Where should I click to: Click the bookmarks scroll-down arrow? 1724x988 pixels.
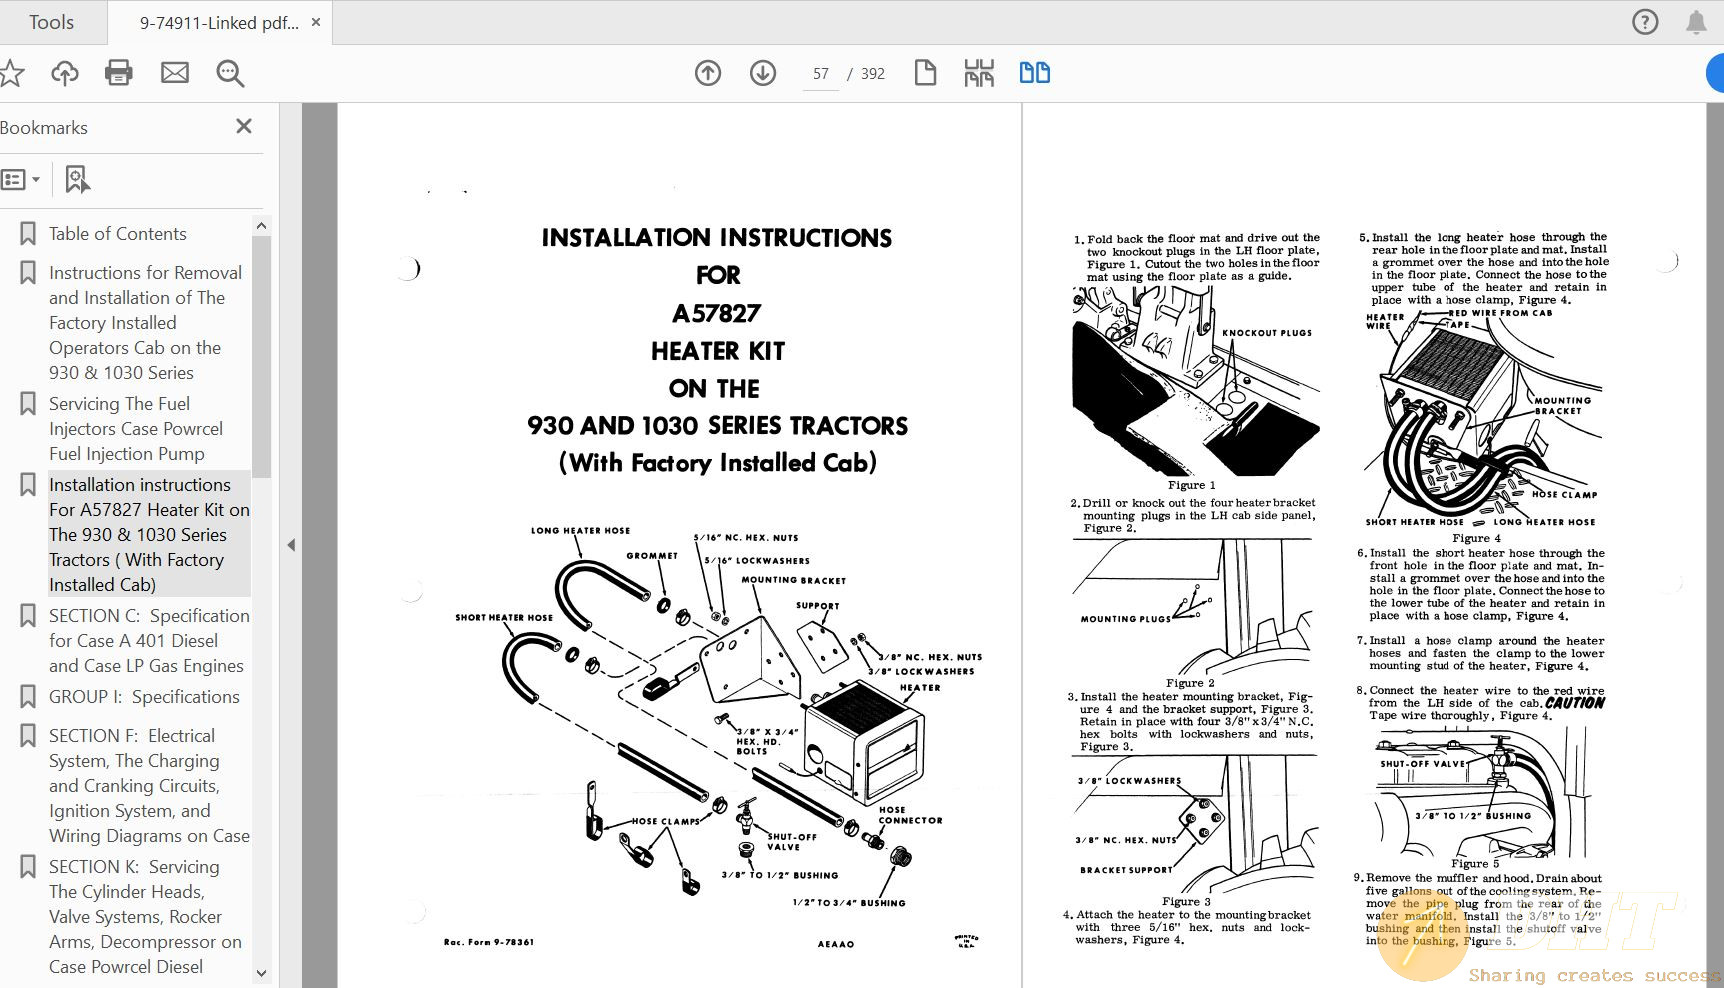point(261,973)
